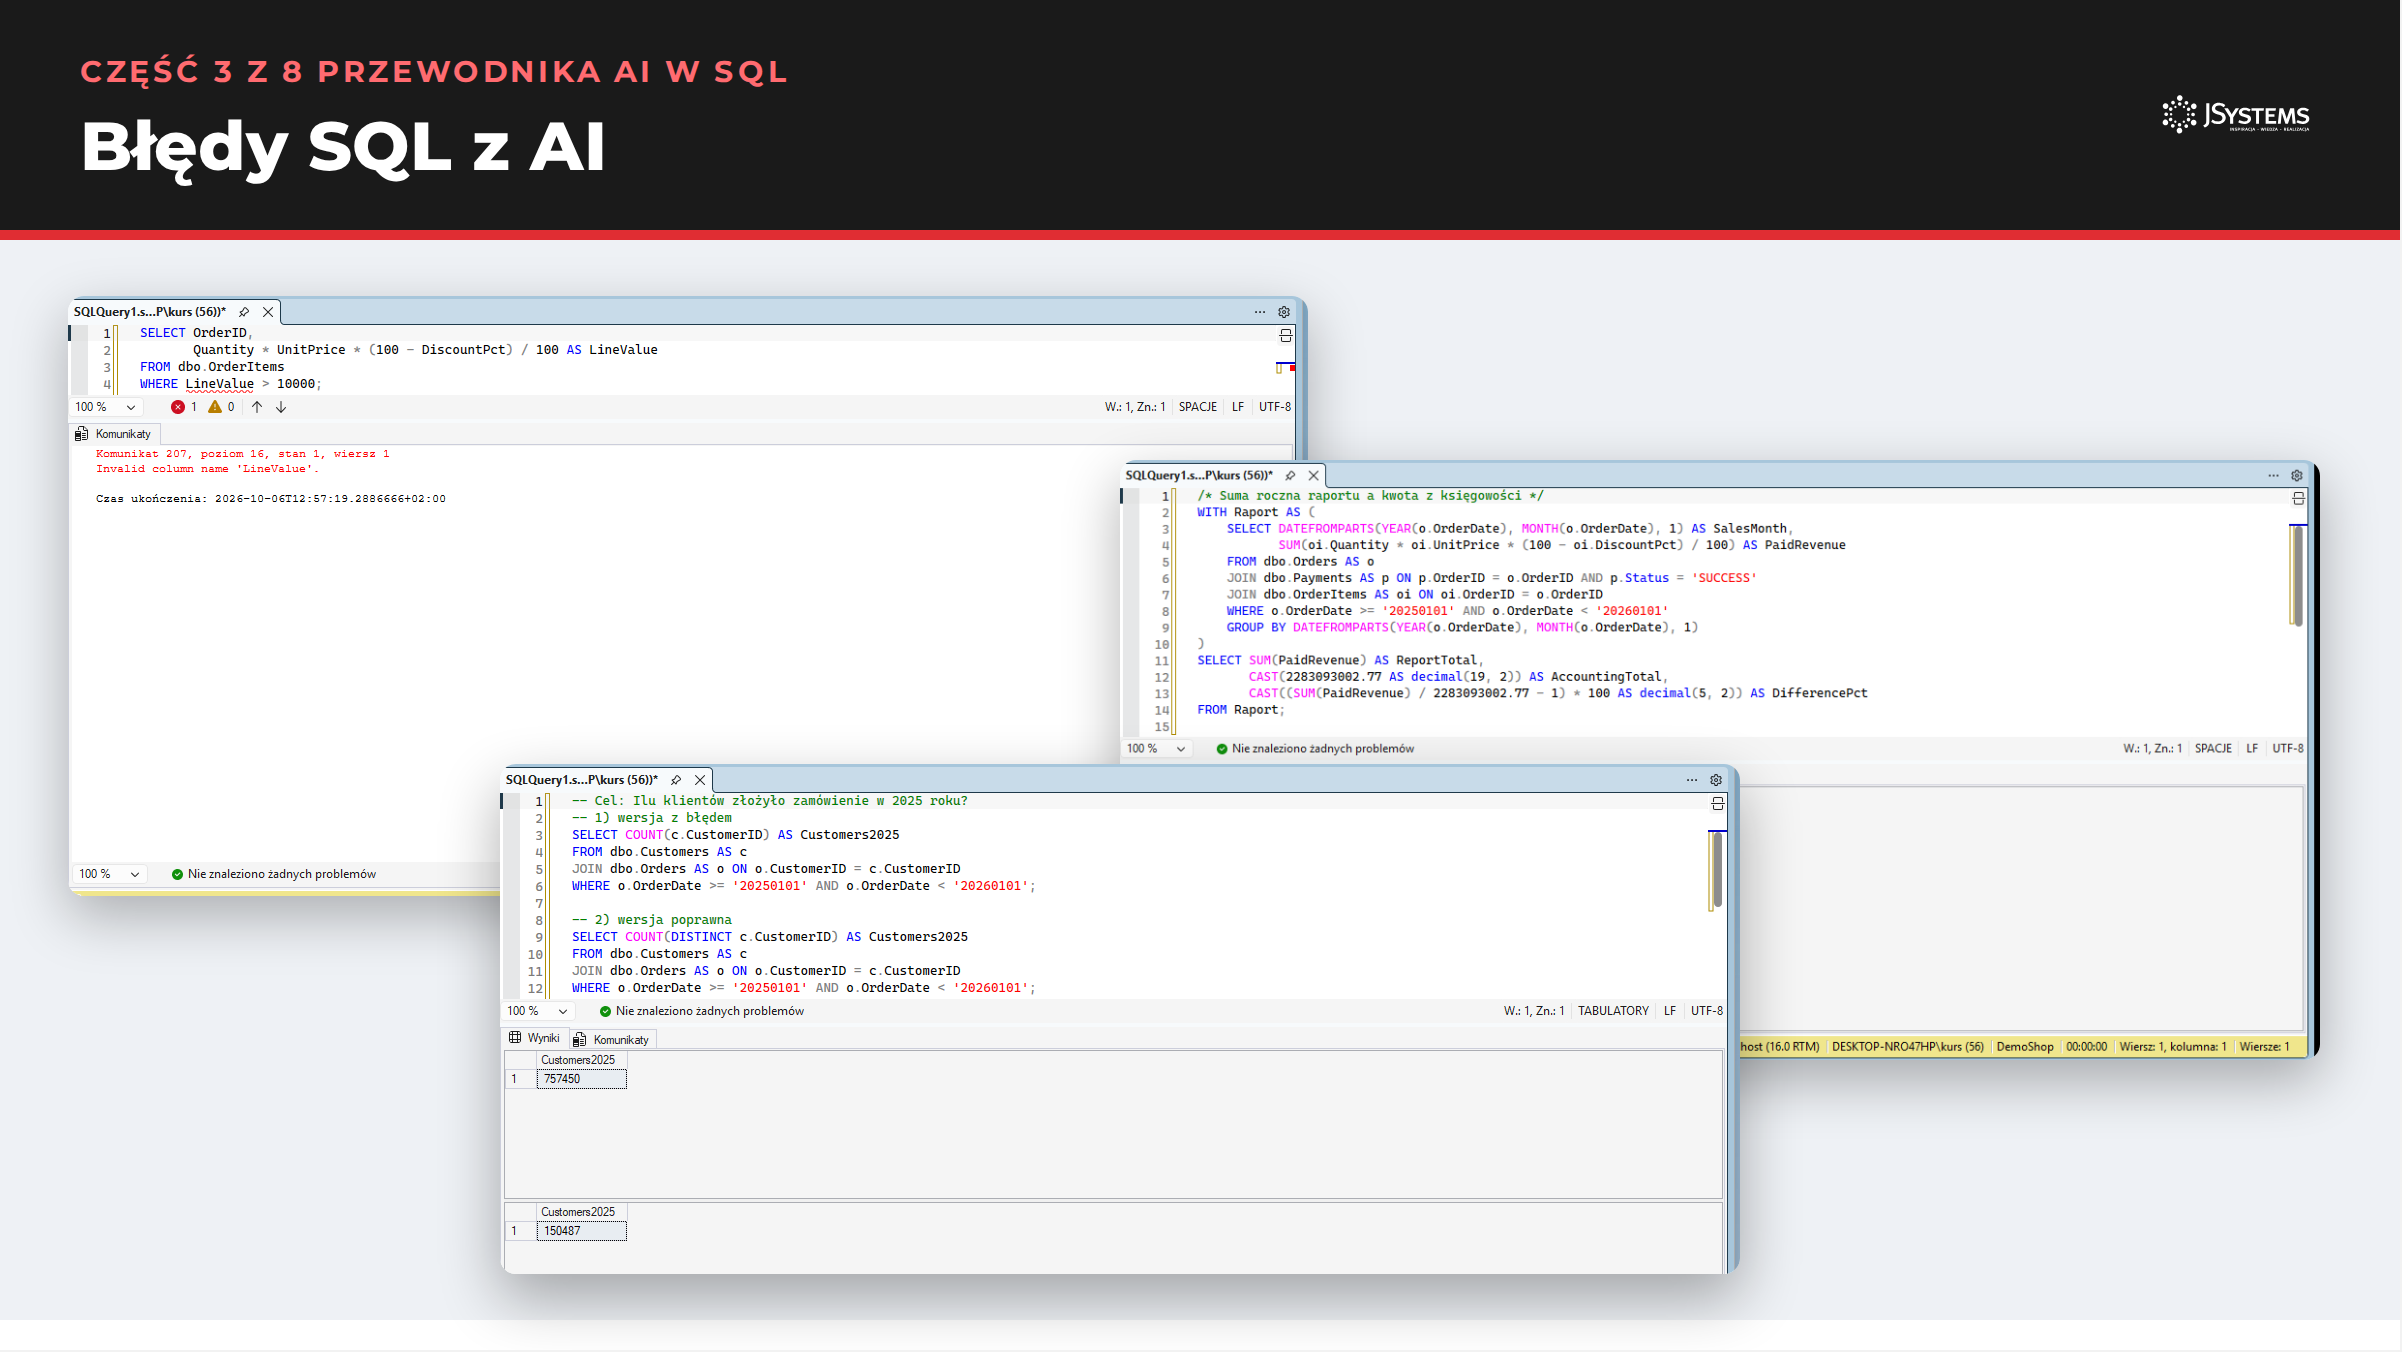Click the first Customers2025 column header above 757450
Screen dimensions: 2402x1352
click(582, 1060)
